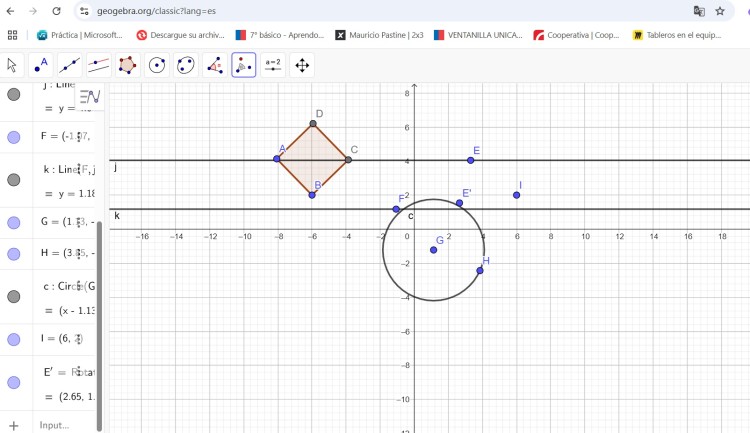
Task: Open the Práctica Microsoft bookmark
Action: click(80, 35)
